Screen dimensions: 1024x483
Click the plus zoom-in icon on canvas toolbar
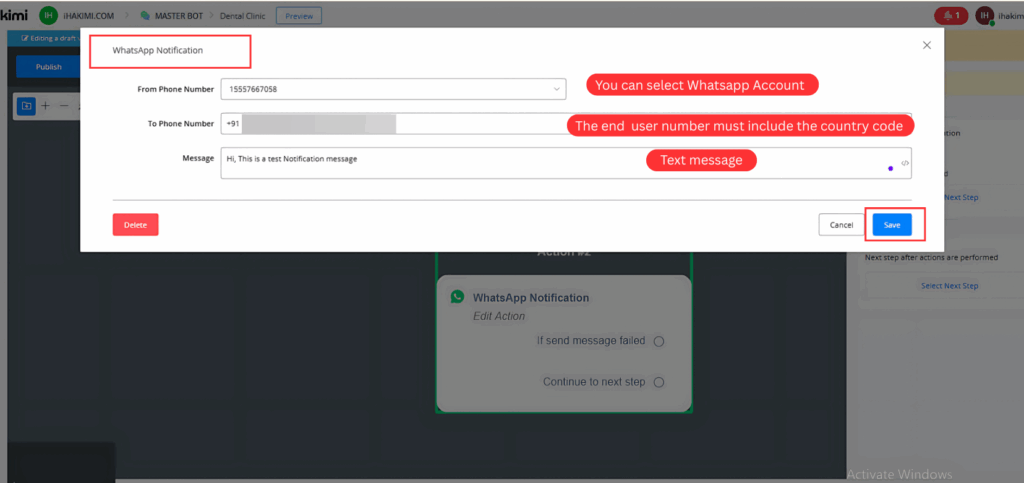tap(45, 105)
